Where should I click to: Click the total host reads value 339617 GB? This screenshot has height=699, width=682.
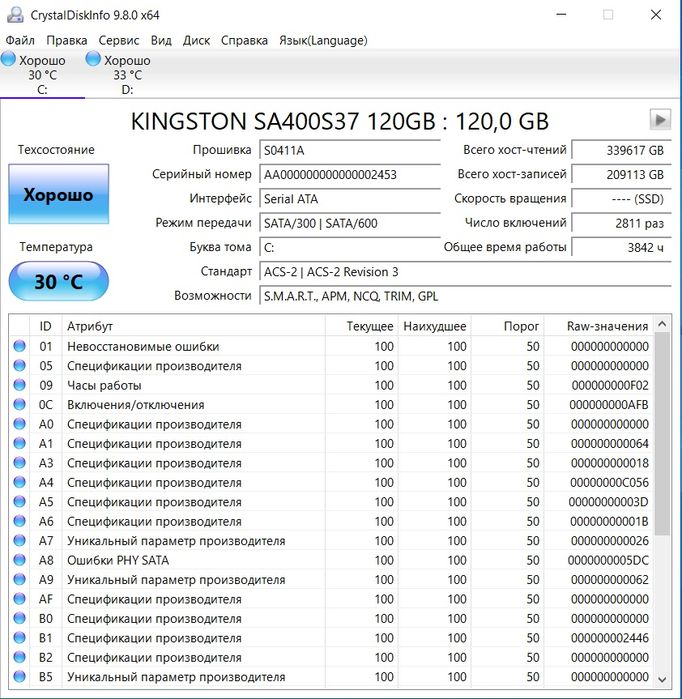click(621, 150)
